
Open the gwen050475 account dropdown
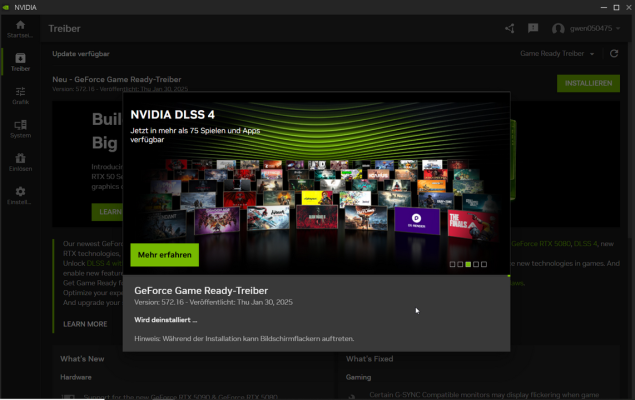[595, 28]
